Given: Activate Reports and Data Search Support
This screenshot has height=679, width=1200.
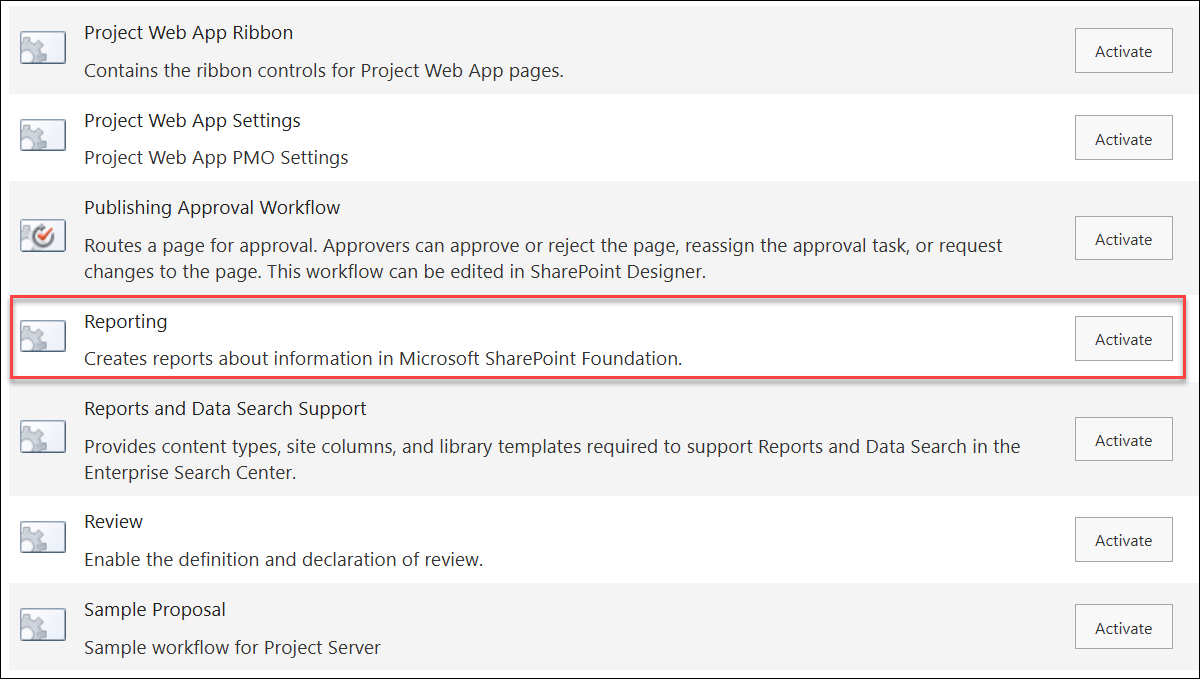Looking at the screenshot, I should (1123, 439).
